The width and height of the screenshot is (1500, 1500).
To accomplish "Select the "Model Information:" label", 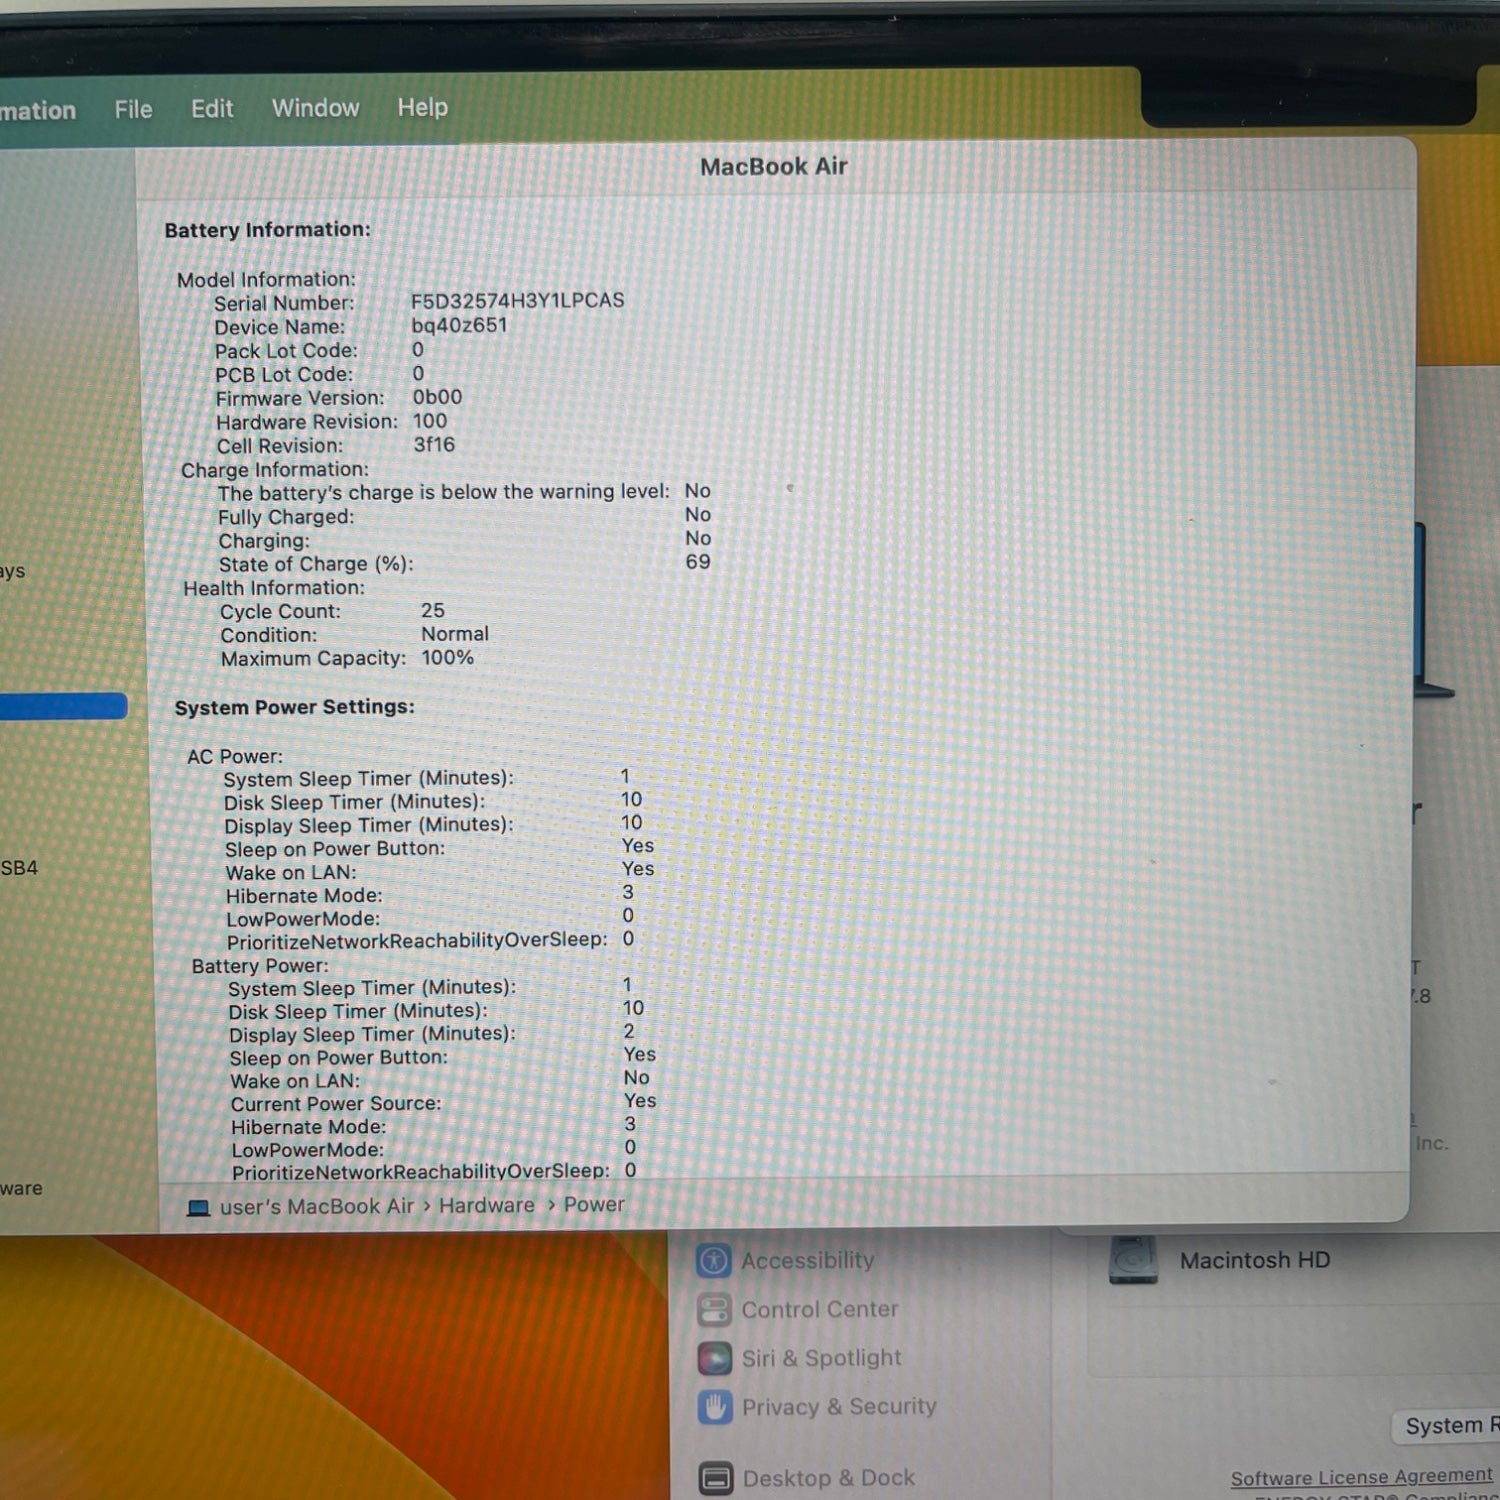I will (266, 280).
